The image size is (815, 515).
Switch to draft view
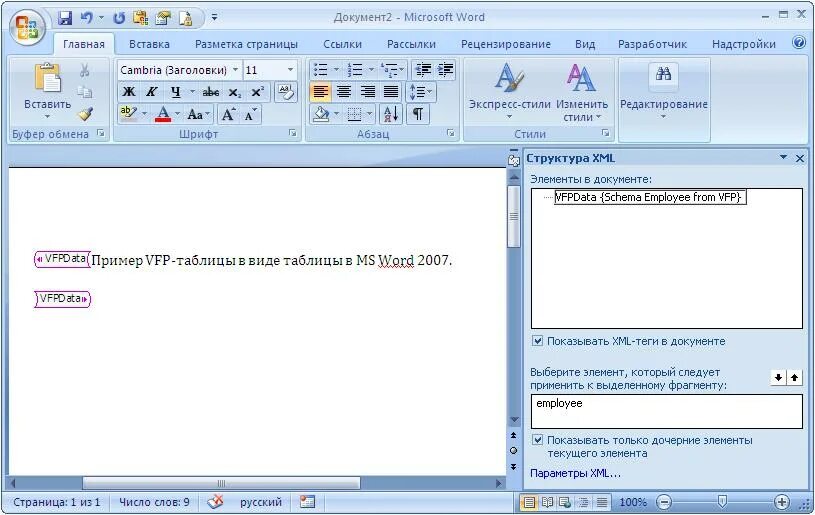coord(601,503)
